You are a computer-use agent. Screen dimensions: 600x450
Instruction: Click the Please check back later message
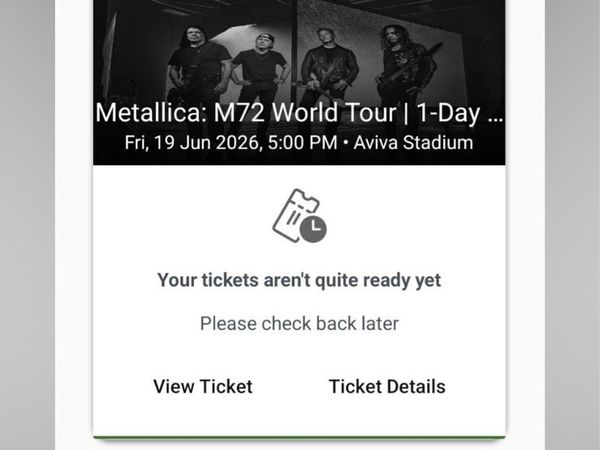299,324
